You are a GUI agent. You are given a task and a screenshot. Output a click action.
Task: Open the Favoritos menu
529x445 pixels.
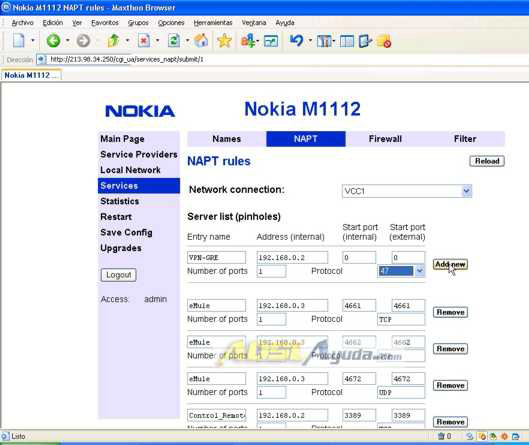click(105, 23)
